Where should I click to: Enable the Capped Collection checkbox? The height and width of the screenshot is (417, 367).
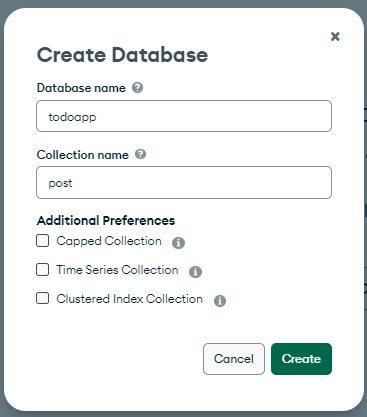(x=42, y=240)
